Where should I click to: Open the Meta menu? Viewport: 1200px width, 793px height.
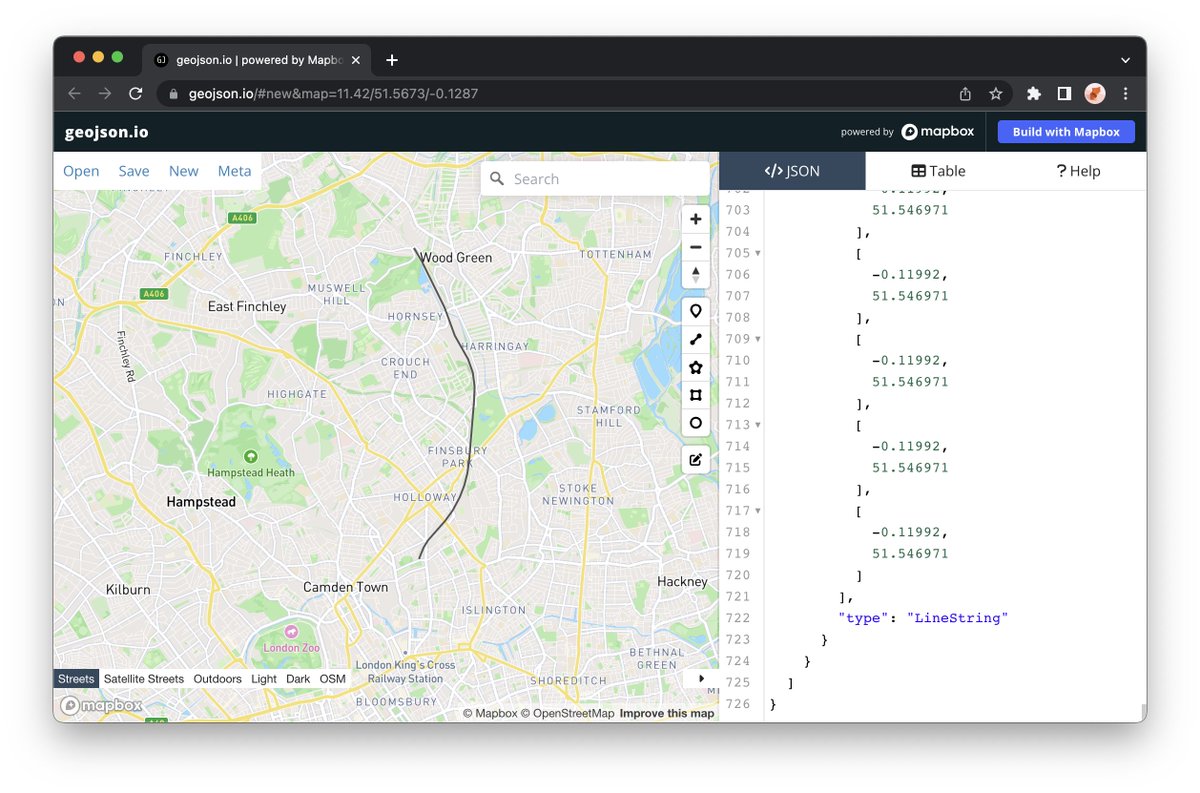[235, 171]
